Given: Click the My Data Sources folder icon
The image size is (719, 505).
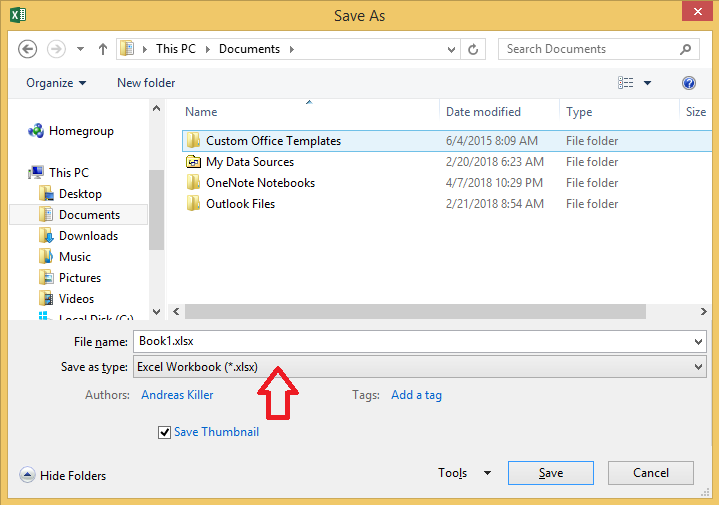Looking at the screenshot, I should point(194,161).
